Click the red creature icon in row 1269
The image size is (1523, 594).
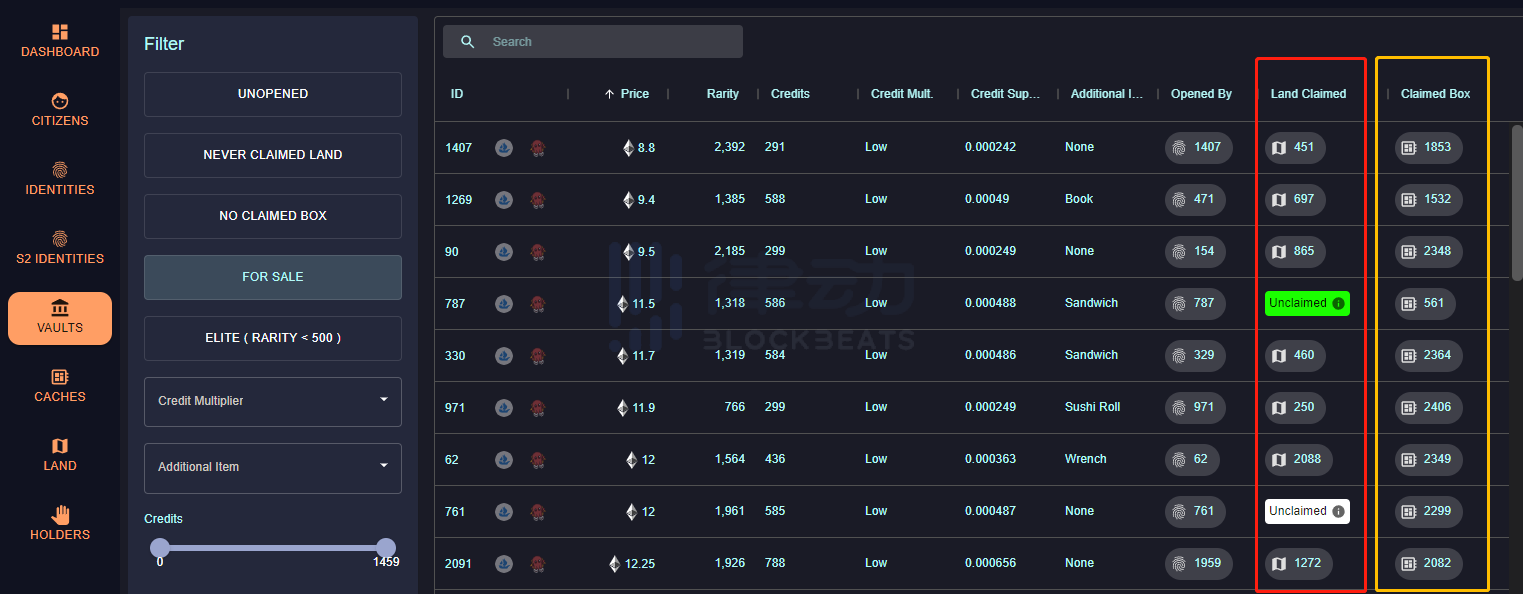coord(538,200)
